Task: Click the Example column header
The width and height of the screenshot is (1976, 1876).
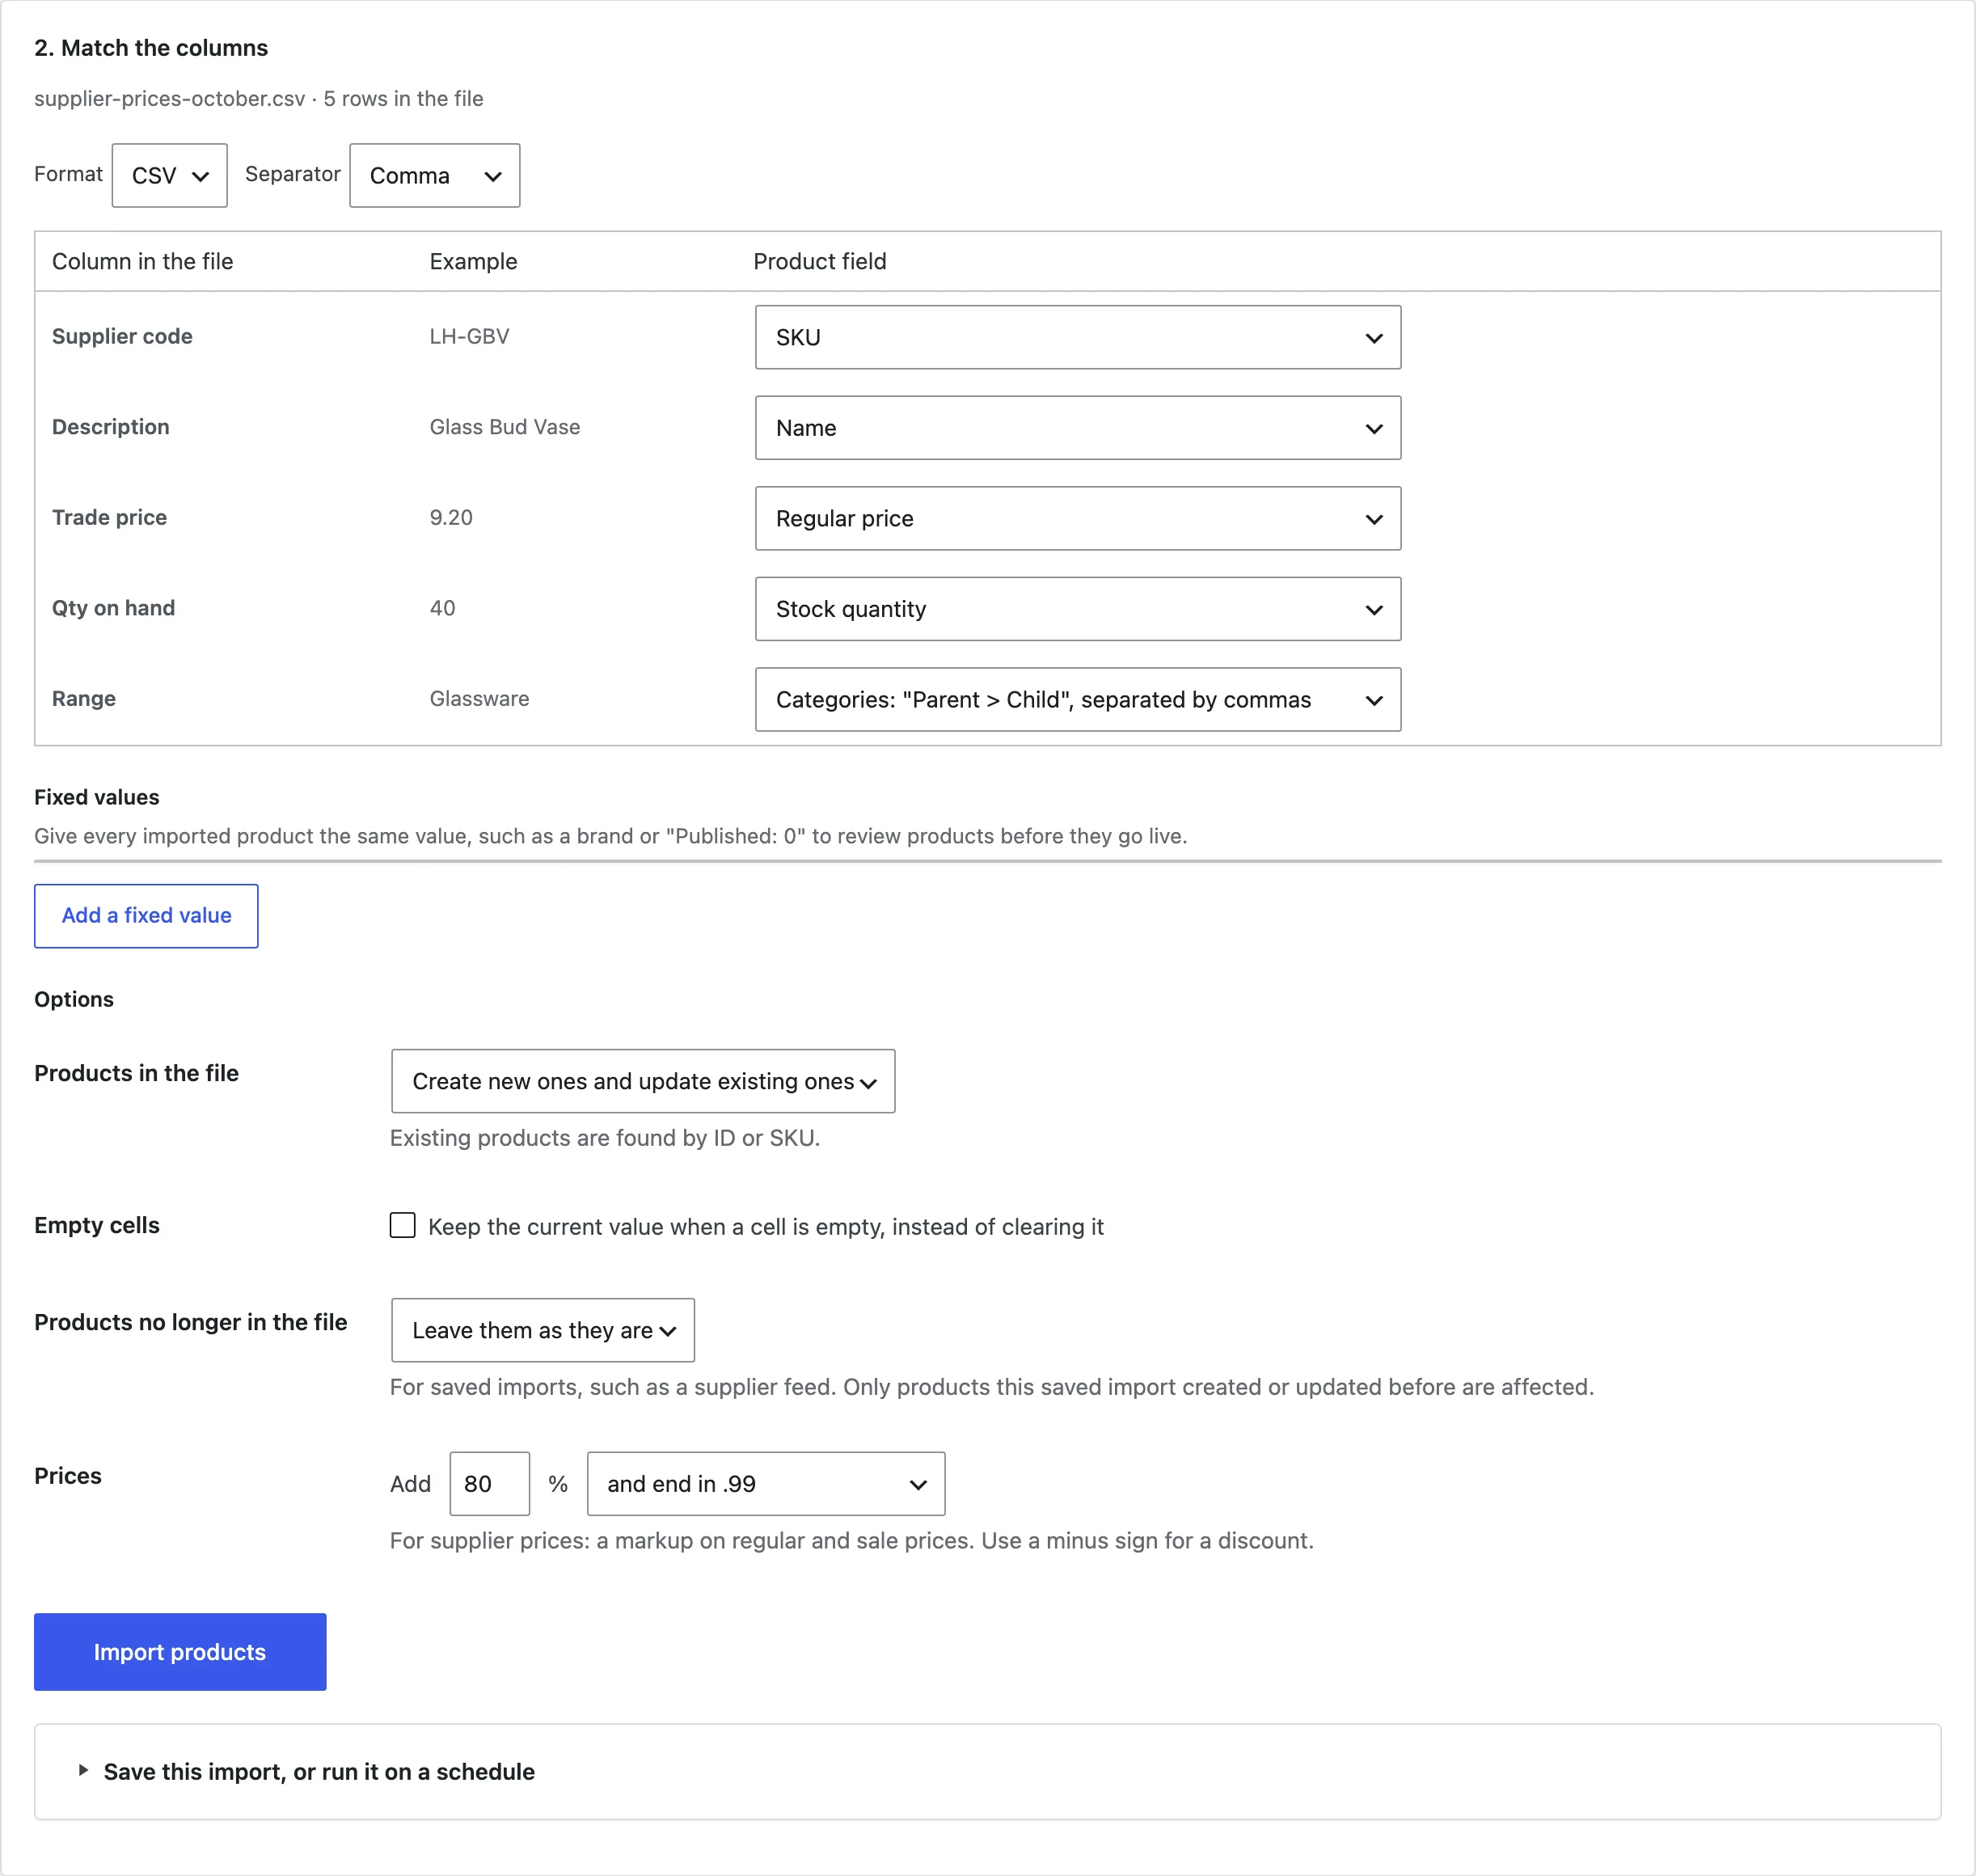Action: tap(473, 261)
